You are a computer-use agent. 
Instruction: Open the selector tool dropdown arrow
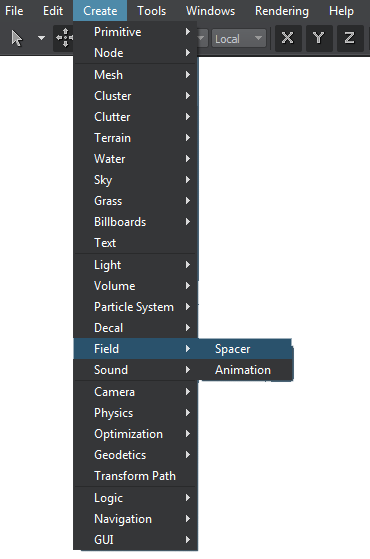click(x=41, y=38)
